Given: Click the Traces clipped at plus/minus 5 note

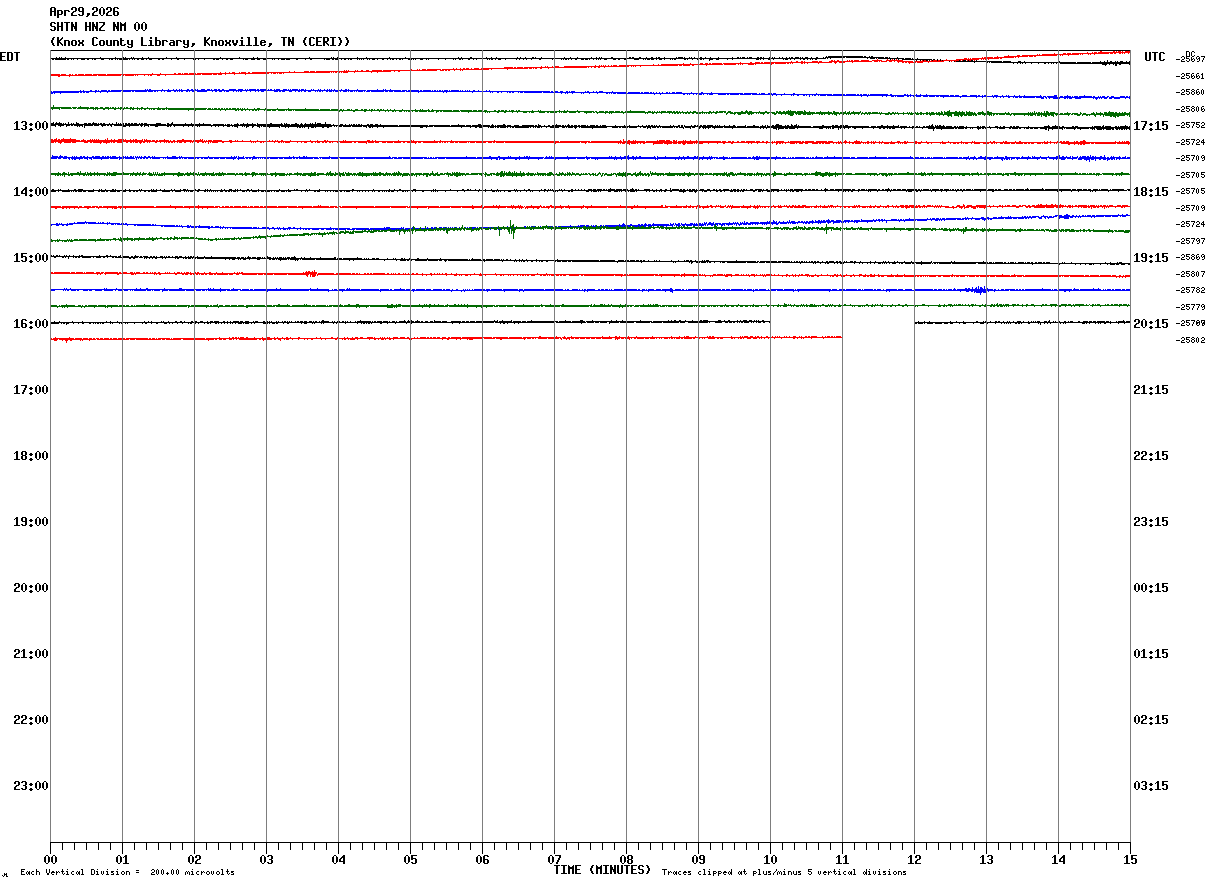Looking at the screenshot, I should pyautogui.click(x=784, y=873).
